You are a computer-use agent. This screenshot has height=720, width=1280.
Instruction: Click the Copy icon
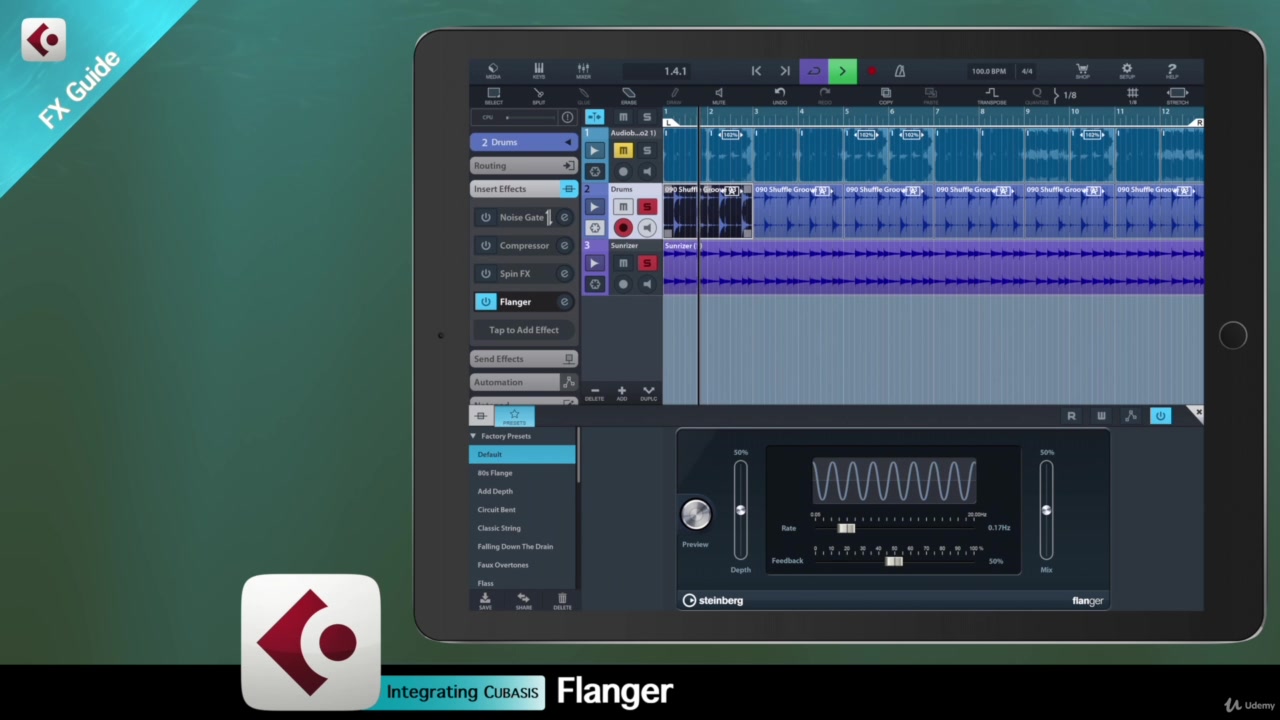click(x=886, y=96)
